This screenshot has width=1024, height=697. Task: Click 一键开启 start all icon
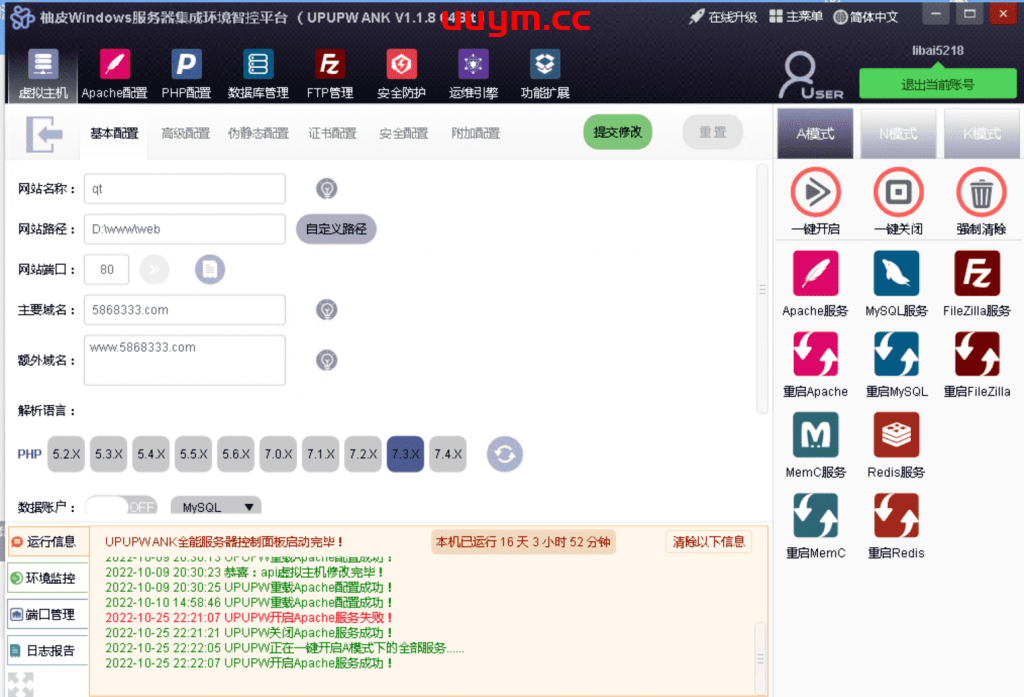coord(815,191)
